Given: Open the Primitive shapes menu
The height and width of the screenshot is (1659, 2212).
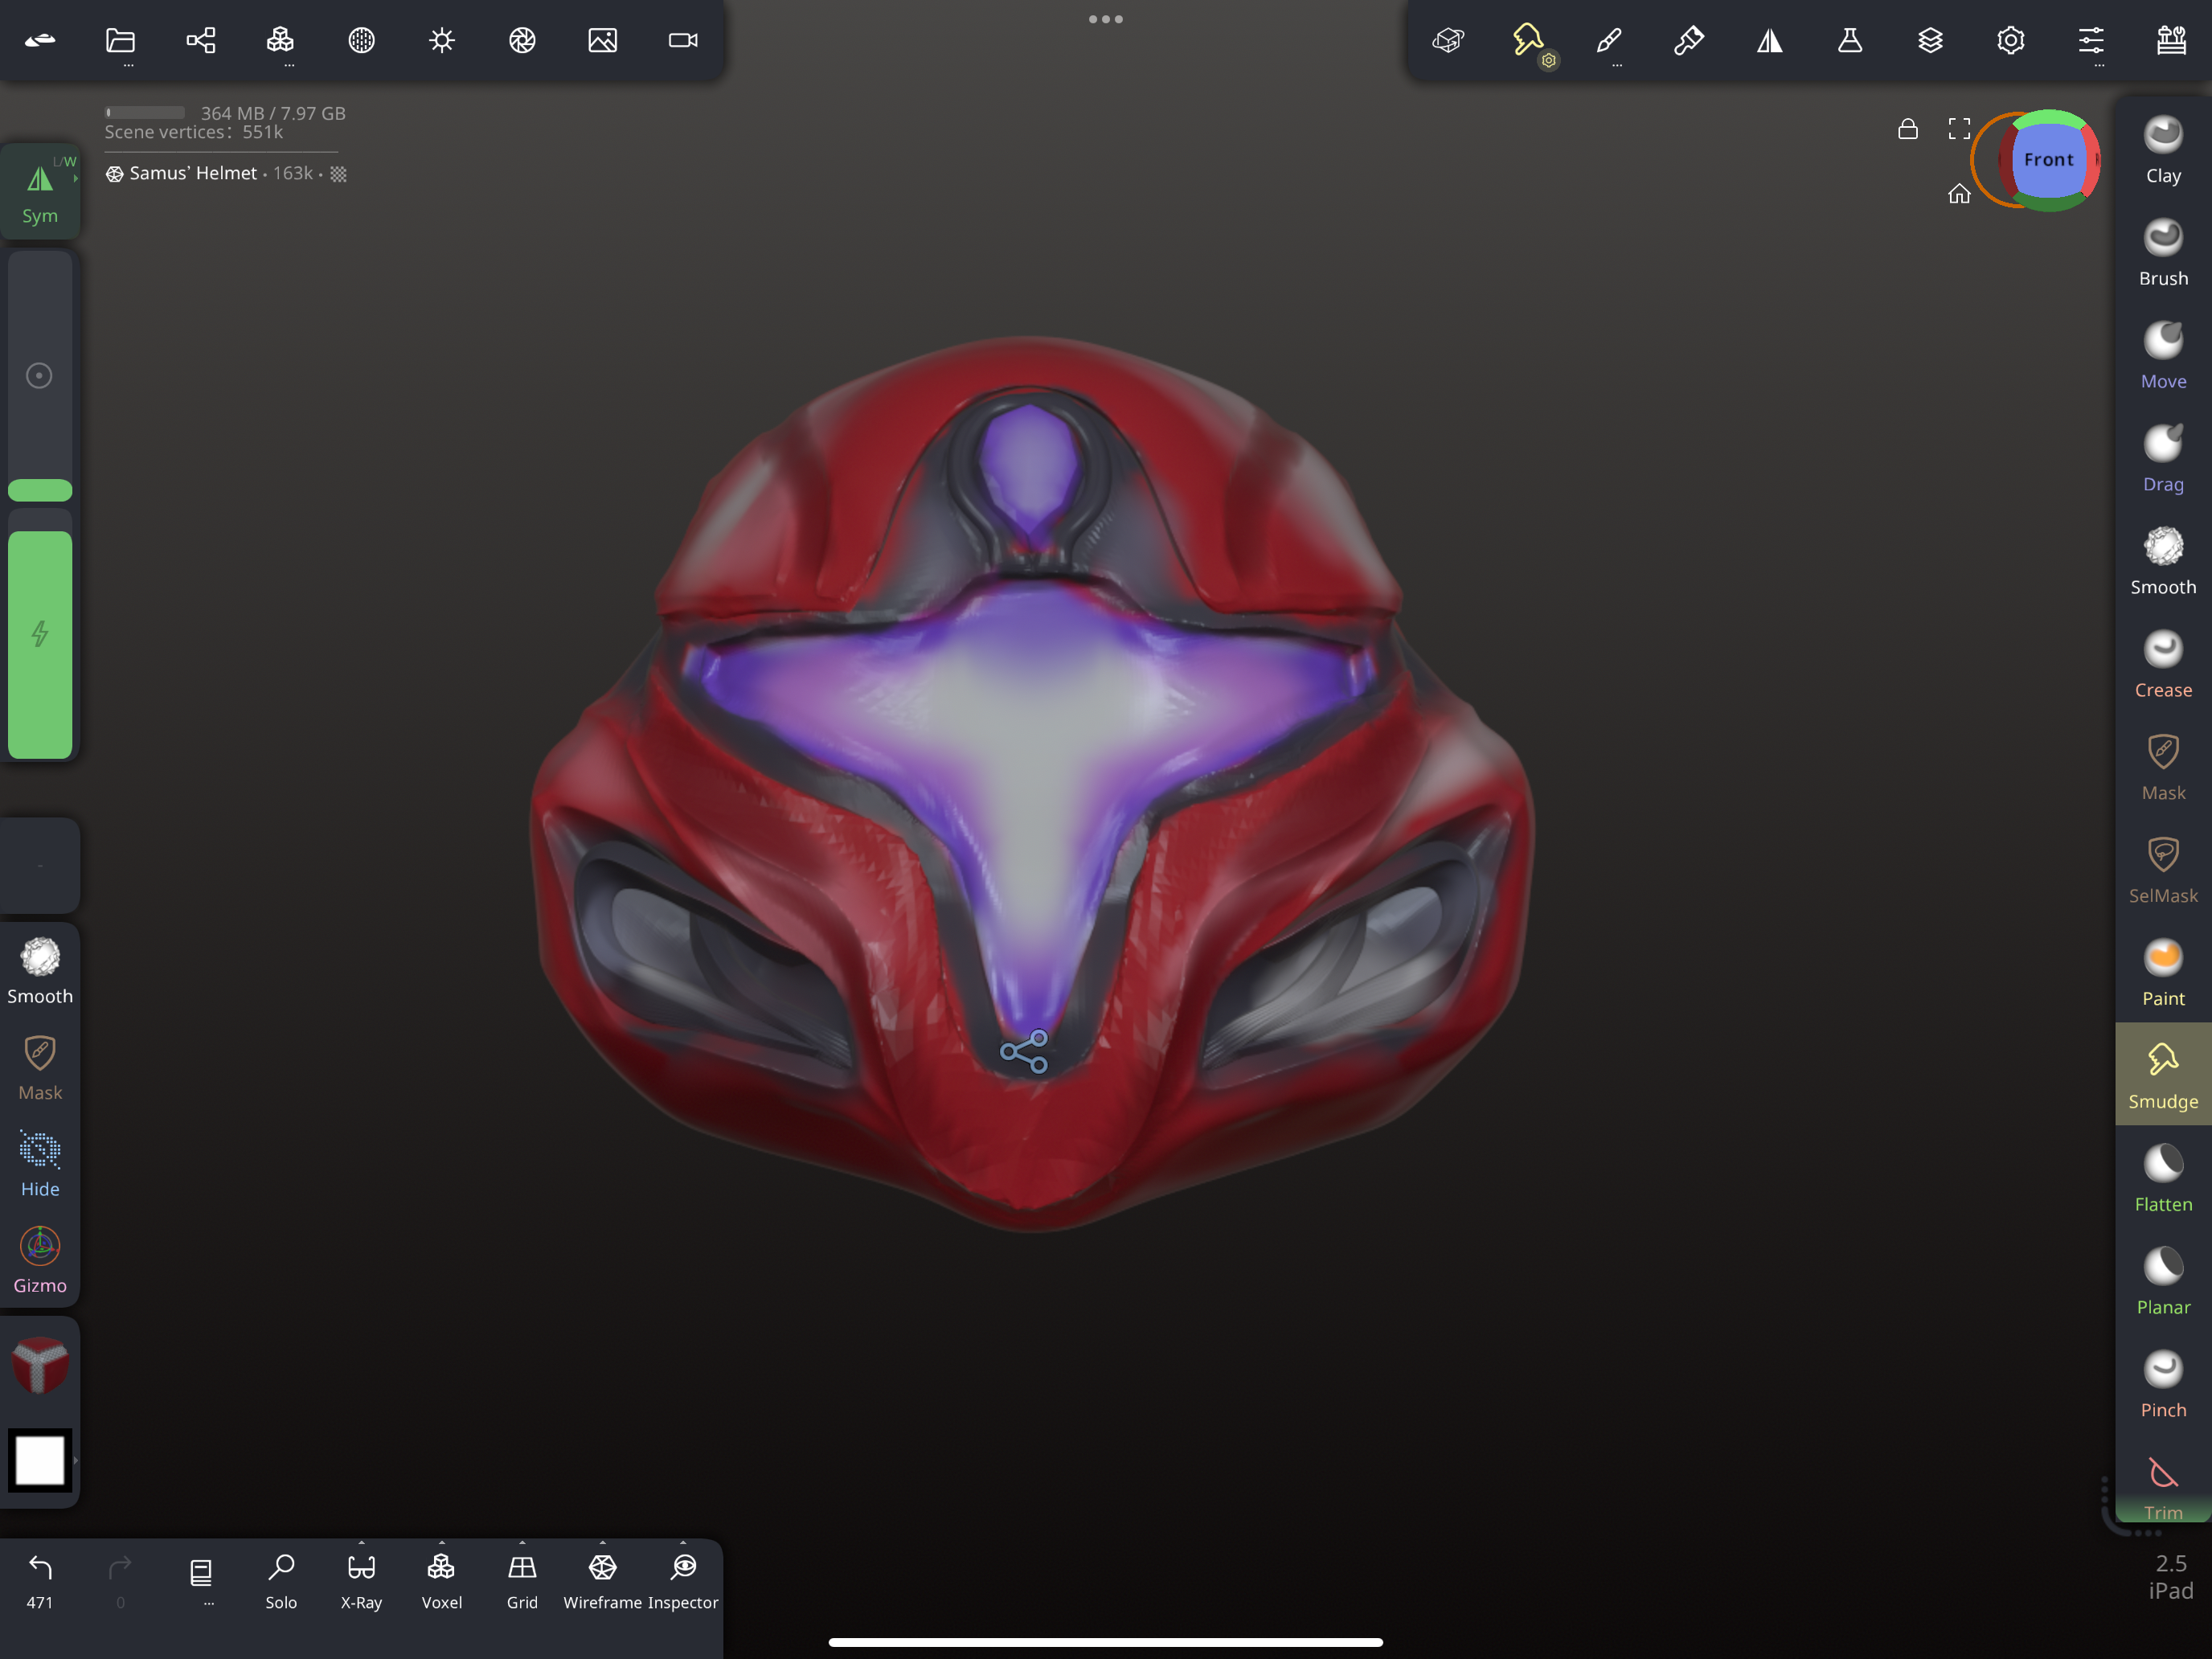Looking at the screenshot, I should (x=1448, y=40).
